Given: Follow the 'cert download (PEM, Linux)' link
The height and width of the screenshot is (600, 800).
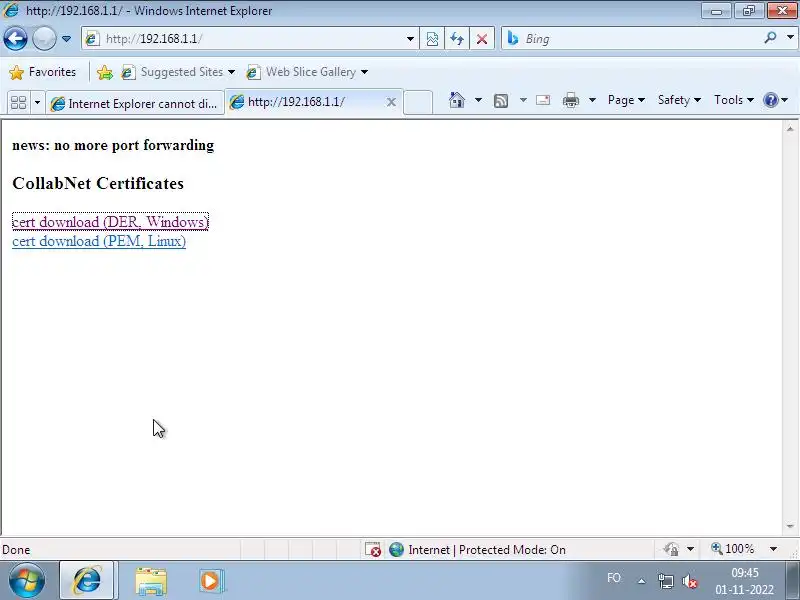Looking at the screenshot, I should click(x=99, y=241).
